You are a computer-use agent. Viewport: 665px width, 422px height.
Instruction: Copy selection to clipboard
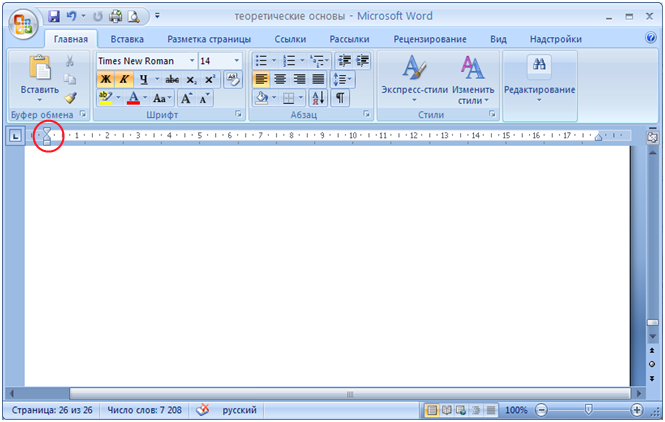point(70,79)
